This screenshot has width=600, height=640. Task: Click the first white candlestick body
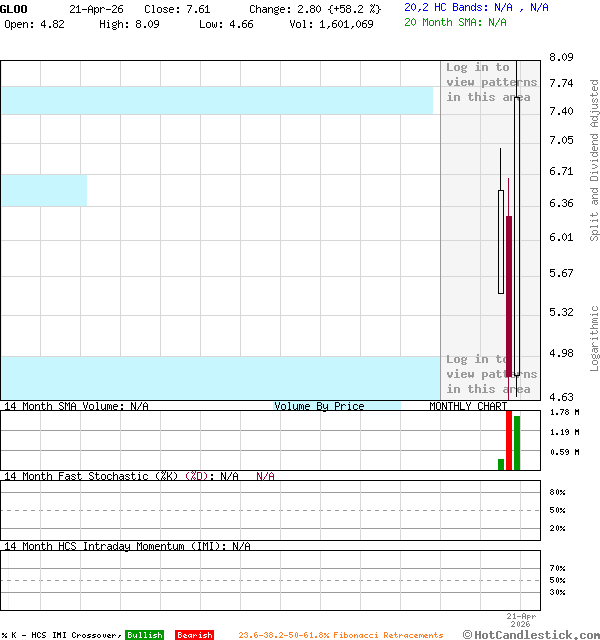501,241
